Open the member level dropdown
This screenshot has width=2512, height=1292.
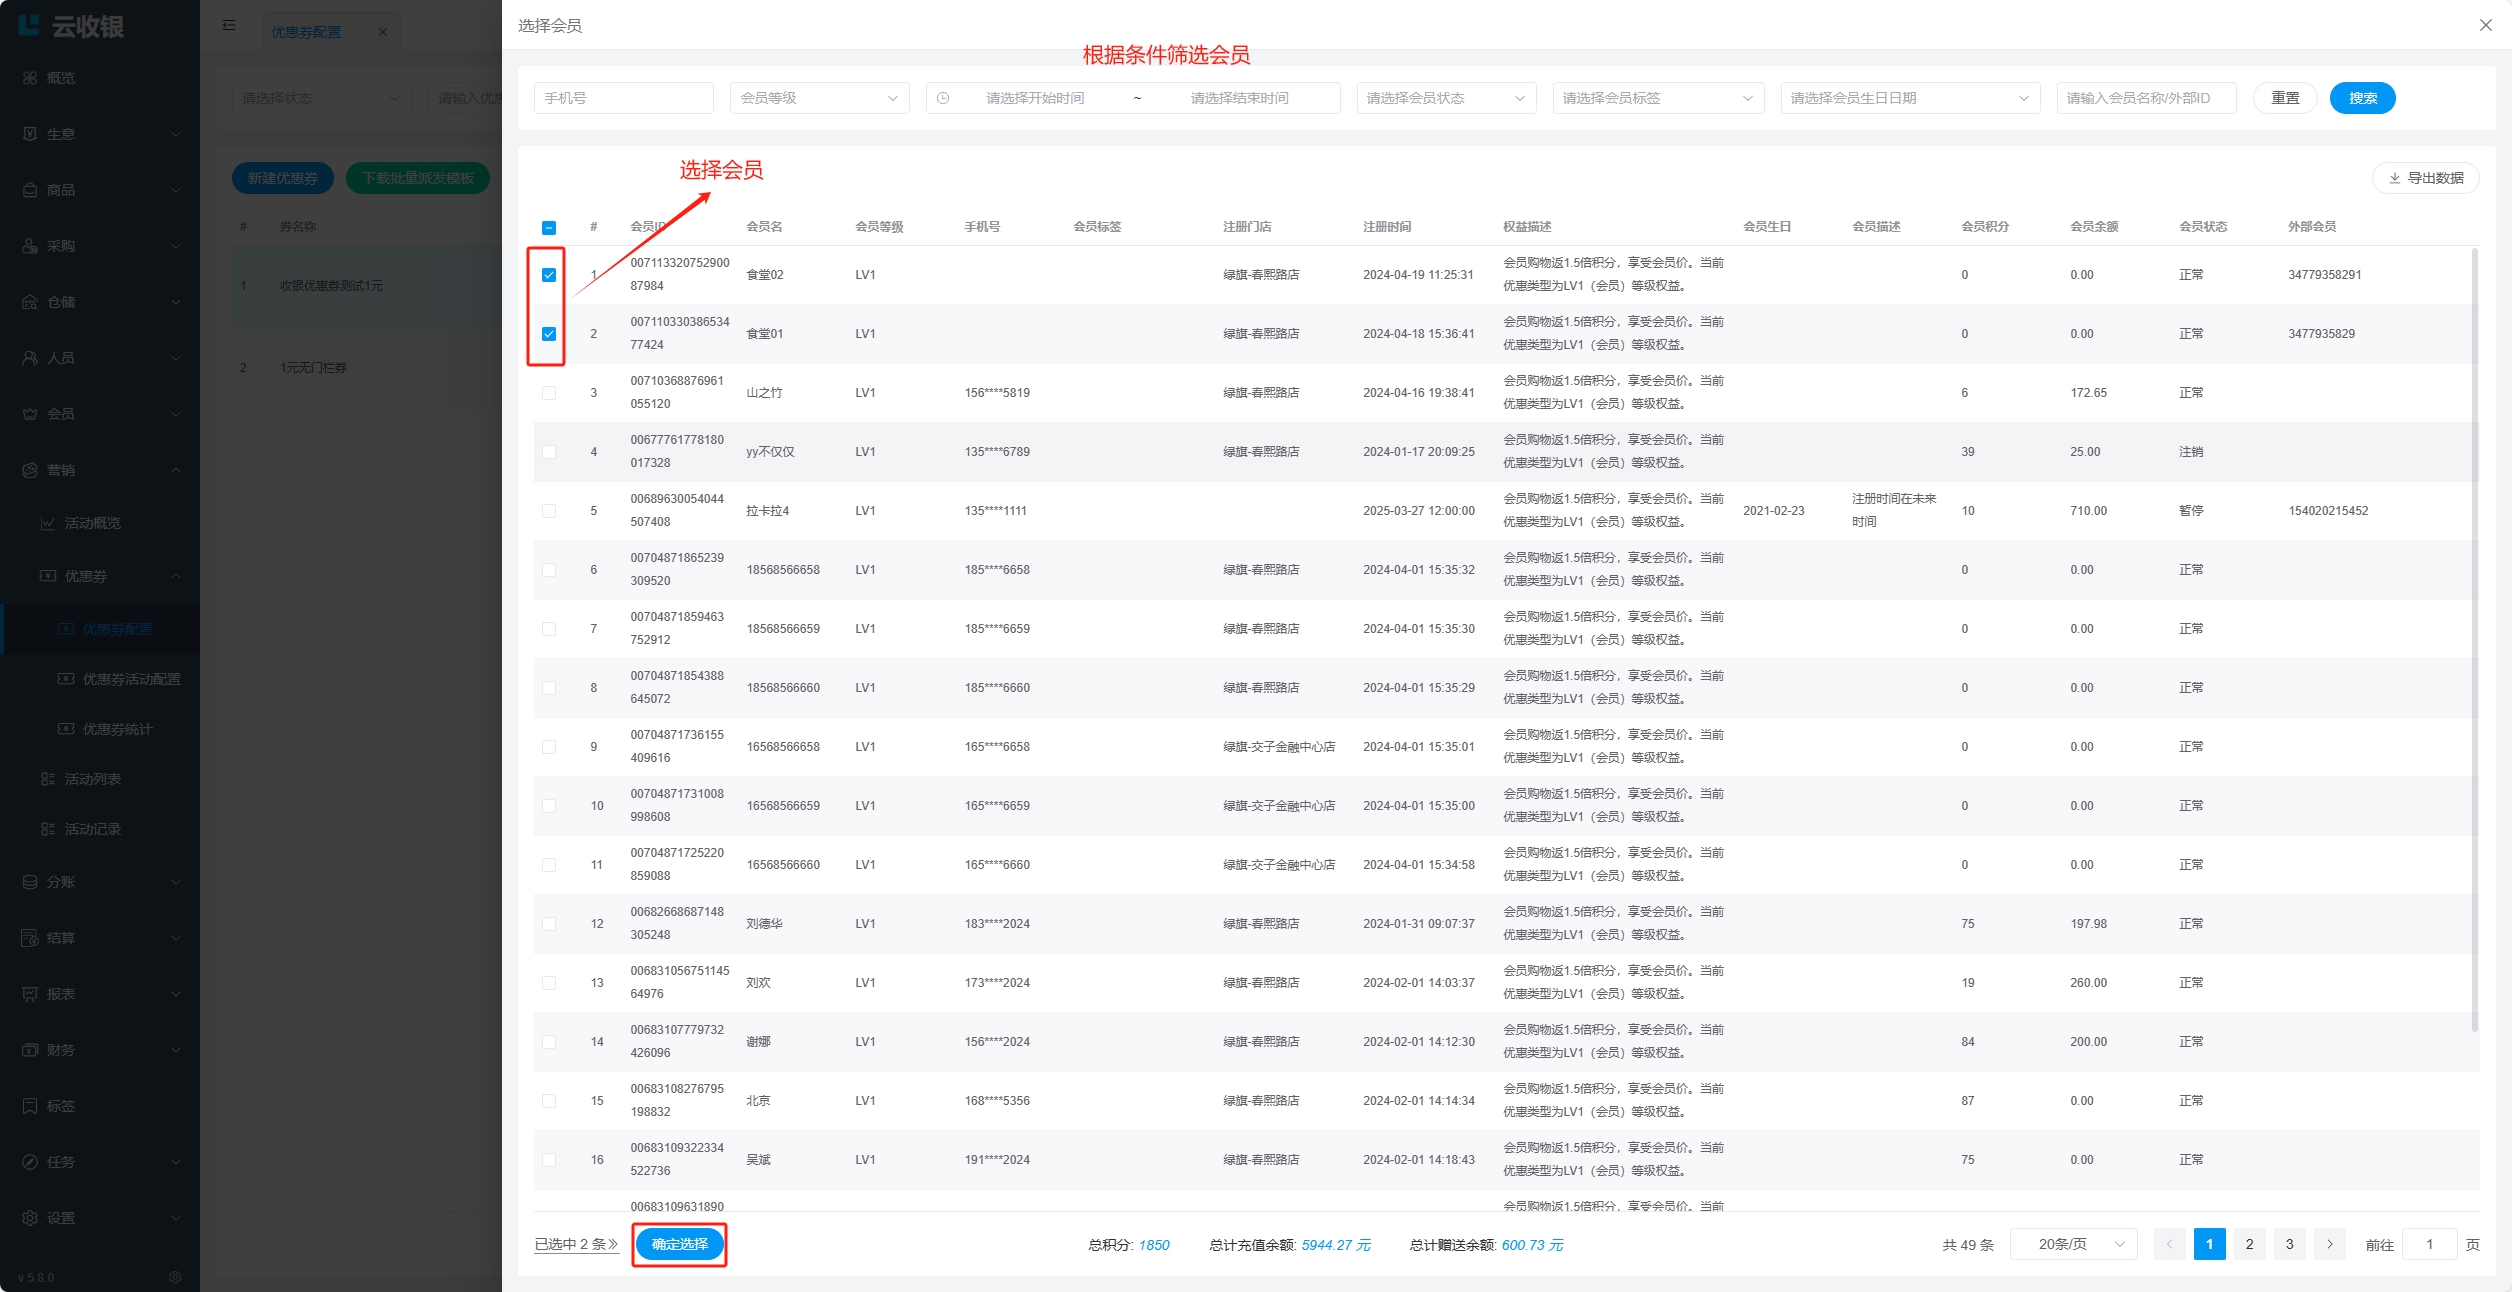819,98
